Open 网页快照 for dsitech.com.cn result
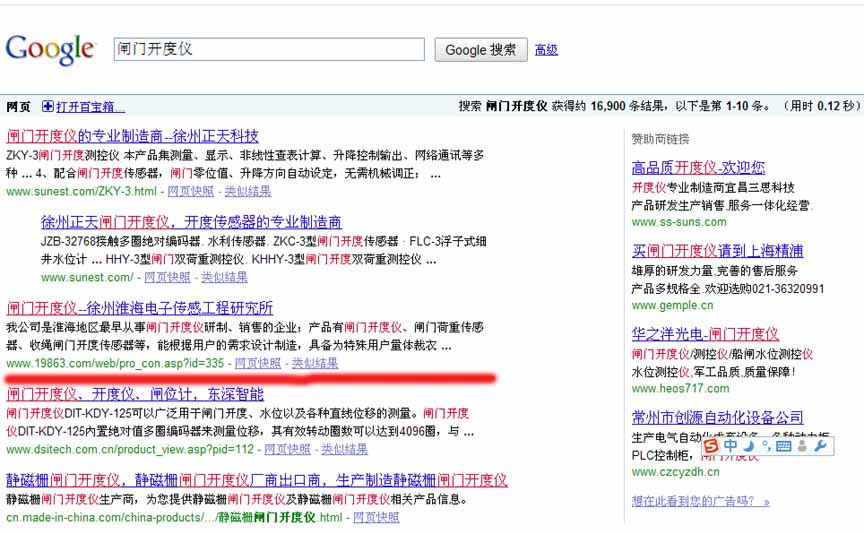Image resolution: width=864 pixels, height=534 pixels. tap(287, 449)
